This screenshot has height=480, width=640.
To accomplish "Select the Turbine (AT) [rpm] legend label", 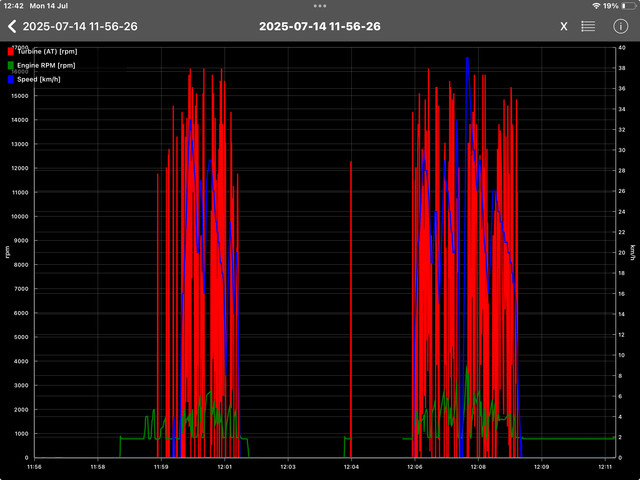I will [47, 51].
